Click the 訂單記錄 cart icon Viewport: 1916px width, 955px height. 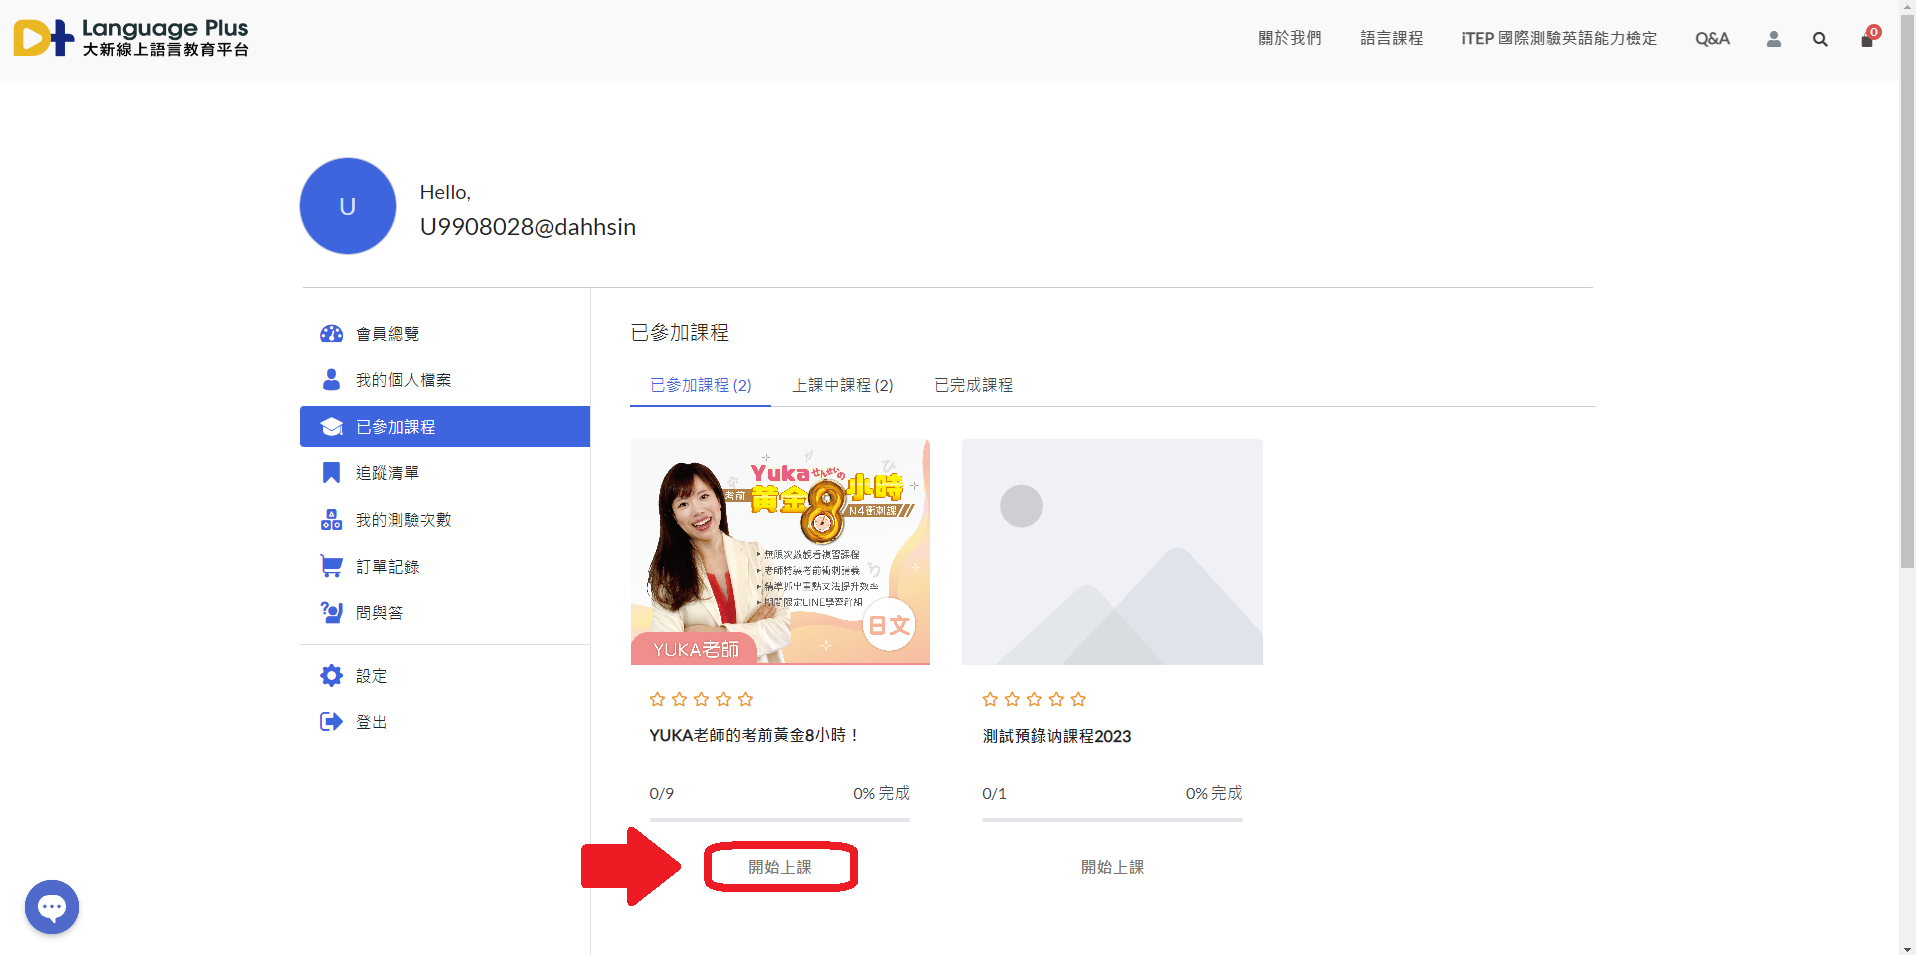pyautogui.click(x=331, y=566)
